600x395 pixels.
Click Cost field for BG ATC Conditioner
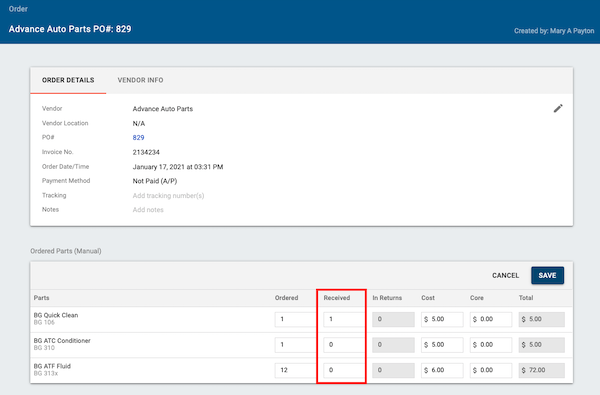[x=442, y=345]
